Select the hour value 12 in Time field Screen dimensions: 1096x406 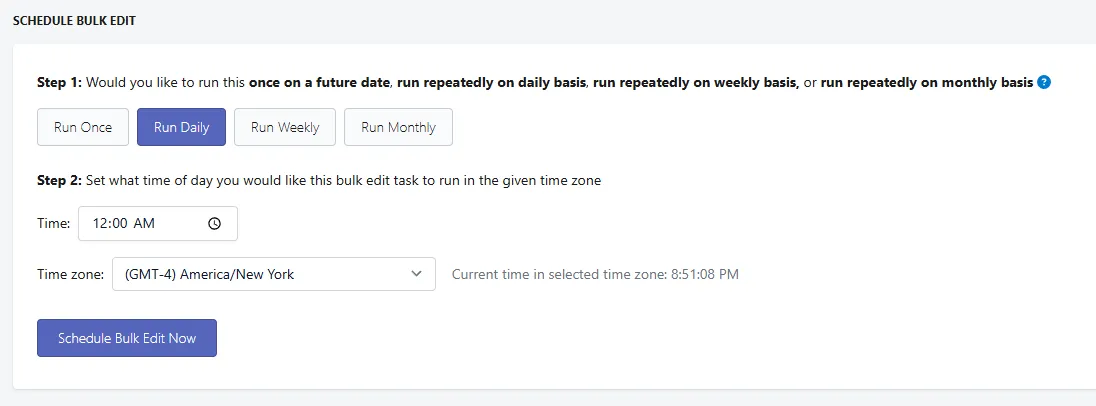101,224
